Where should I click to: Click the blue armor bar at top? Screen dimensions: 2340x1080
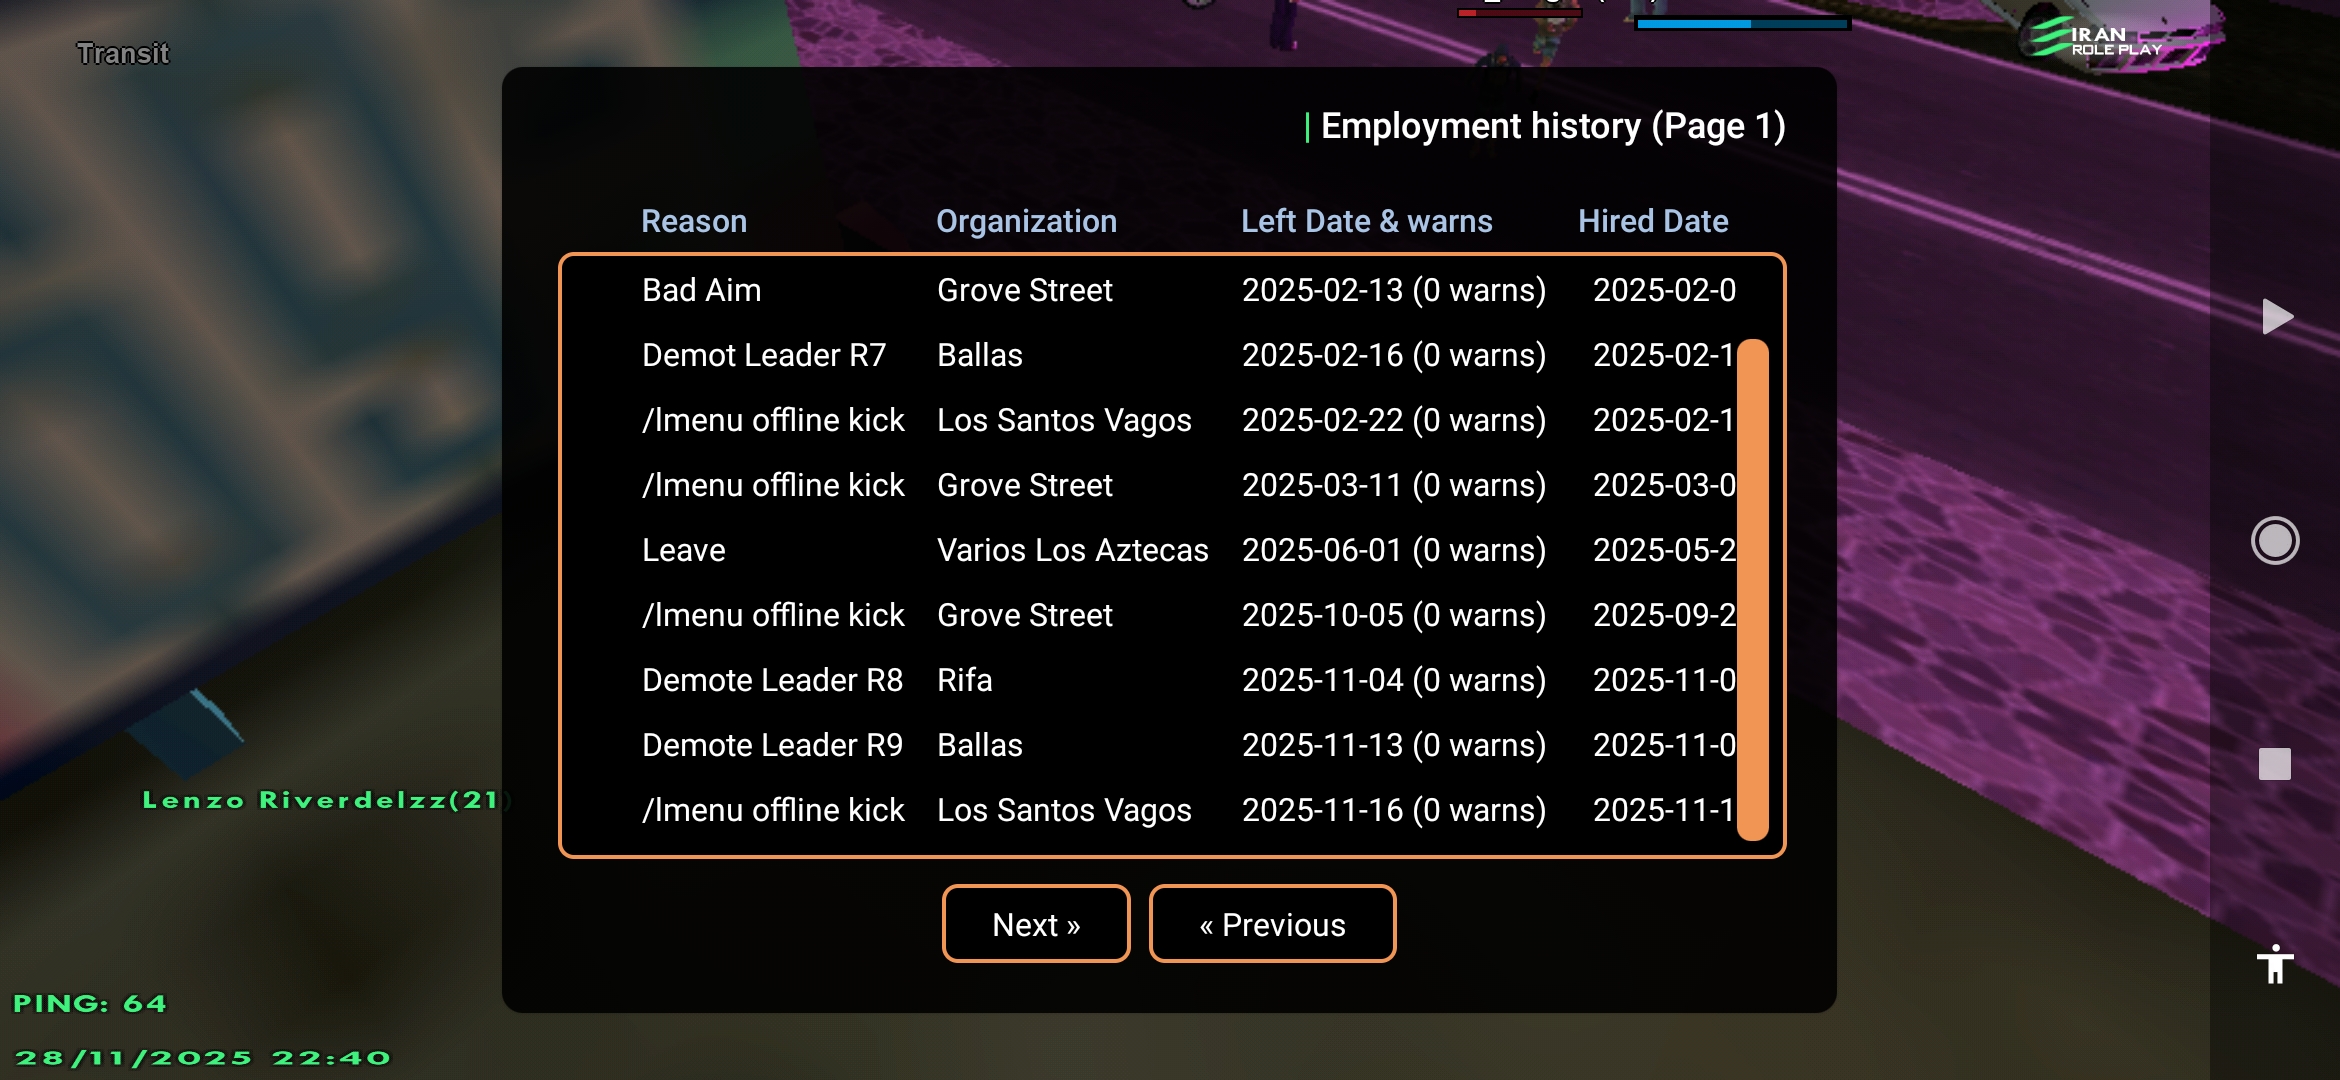[1741, 23]
